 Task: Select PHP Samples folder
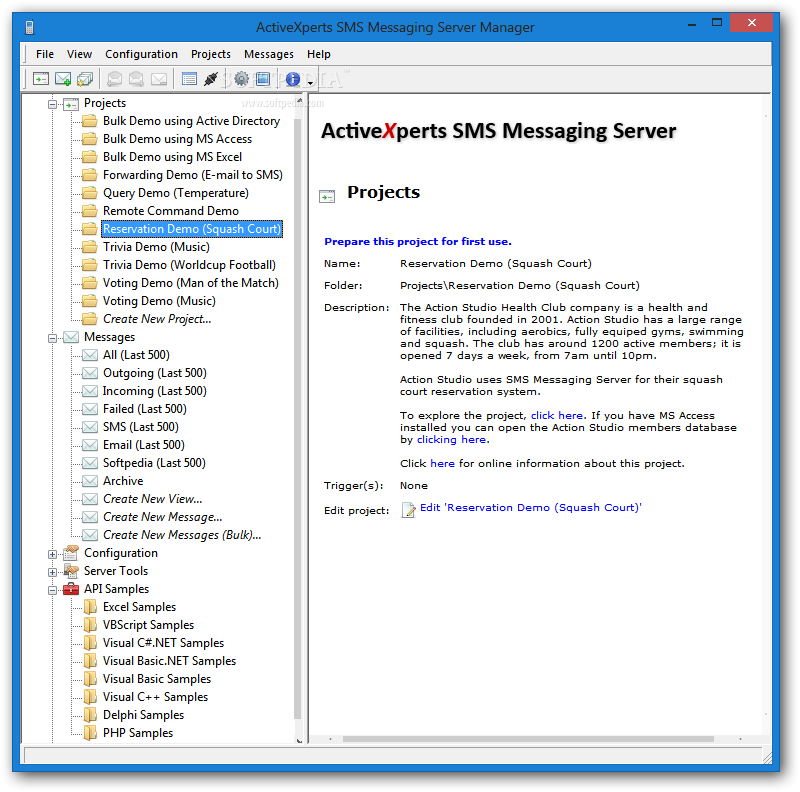(138, 733)
